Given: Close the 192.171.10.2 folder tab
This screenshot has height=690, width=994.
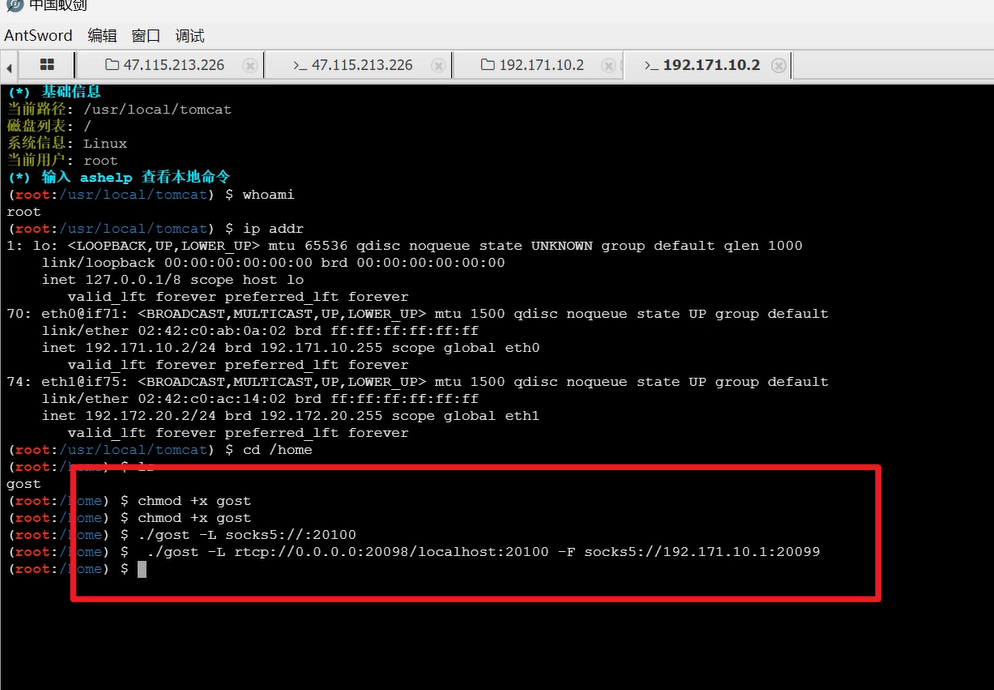Looking at the screenshot, I should [609, 65].
